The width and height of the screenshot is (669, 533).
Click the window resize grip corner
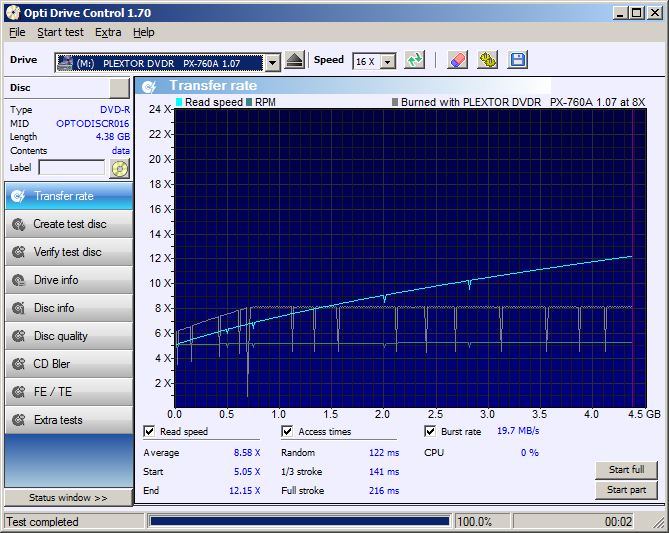(x=658, y=523)
